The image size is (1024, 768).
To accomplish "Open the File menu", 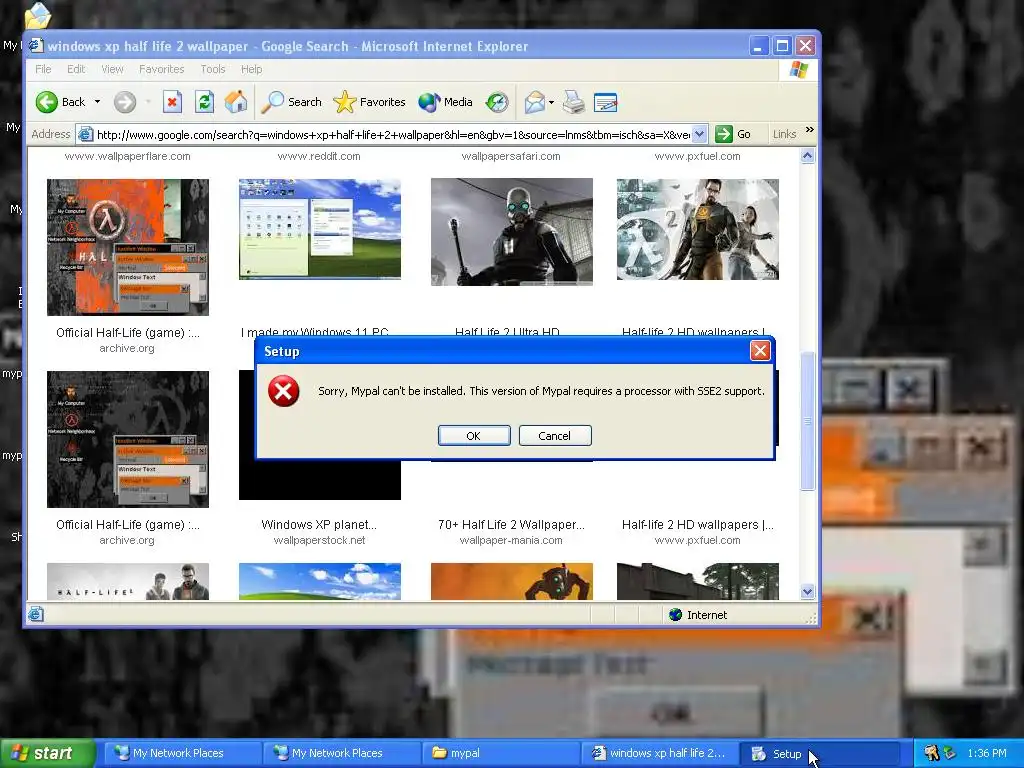I will [x=43, y=69].
